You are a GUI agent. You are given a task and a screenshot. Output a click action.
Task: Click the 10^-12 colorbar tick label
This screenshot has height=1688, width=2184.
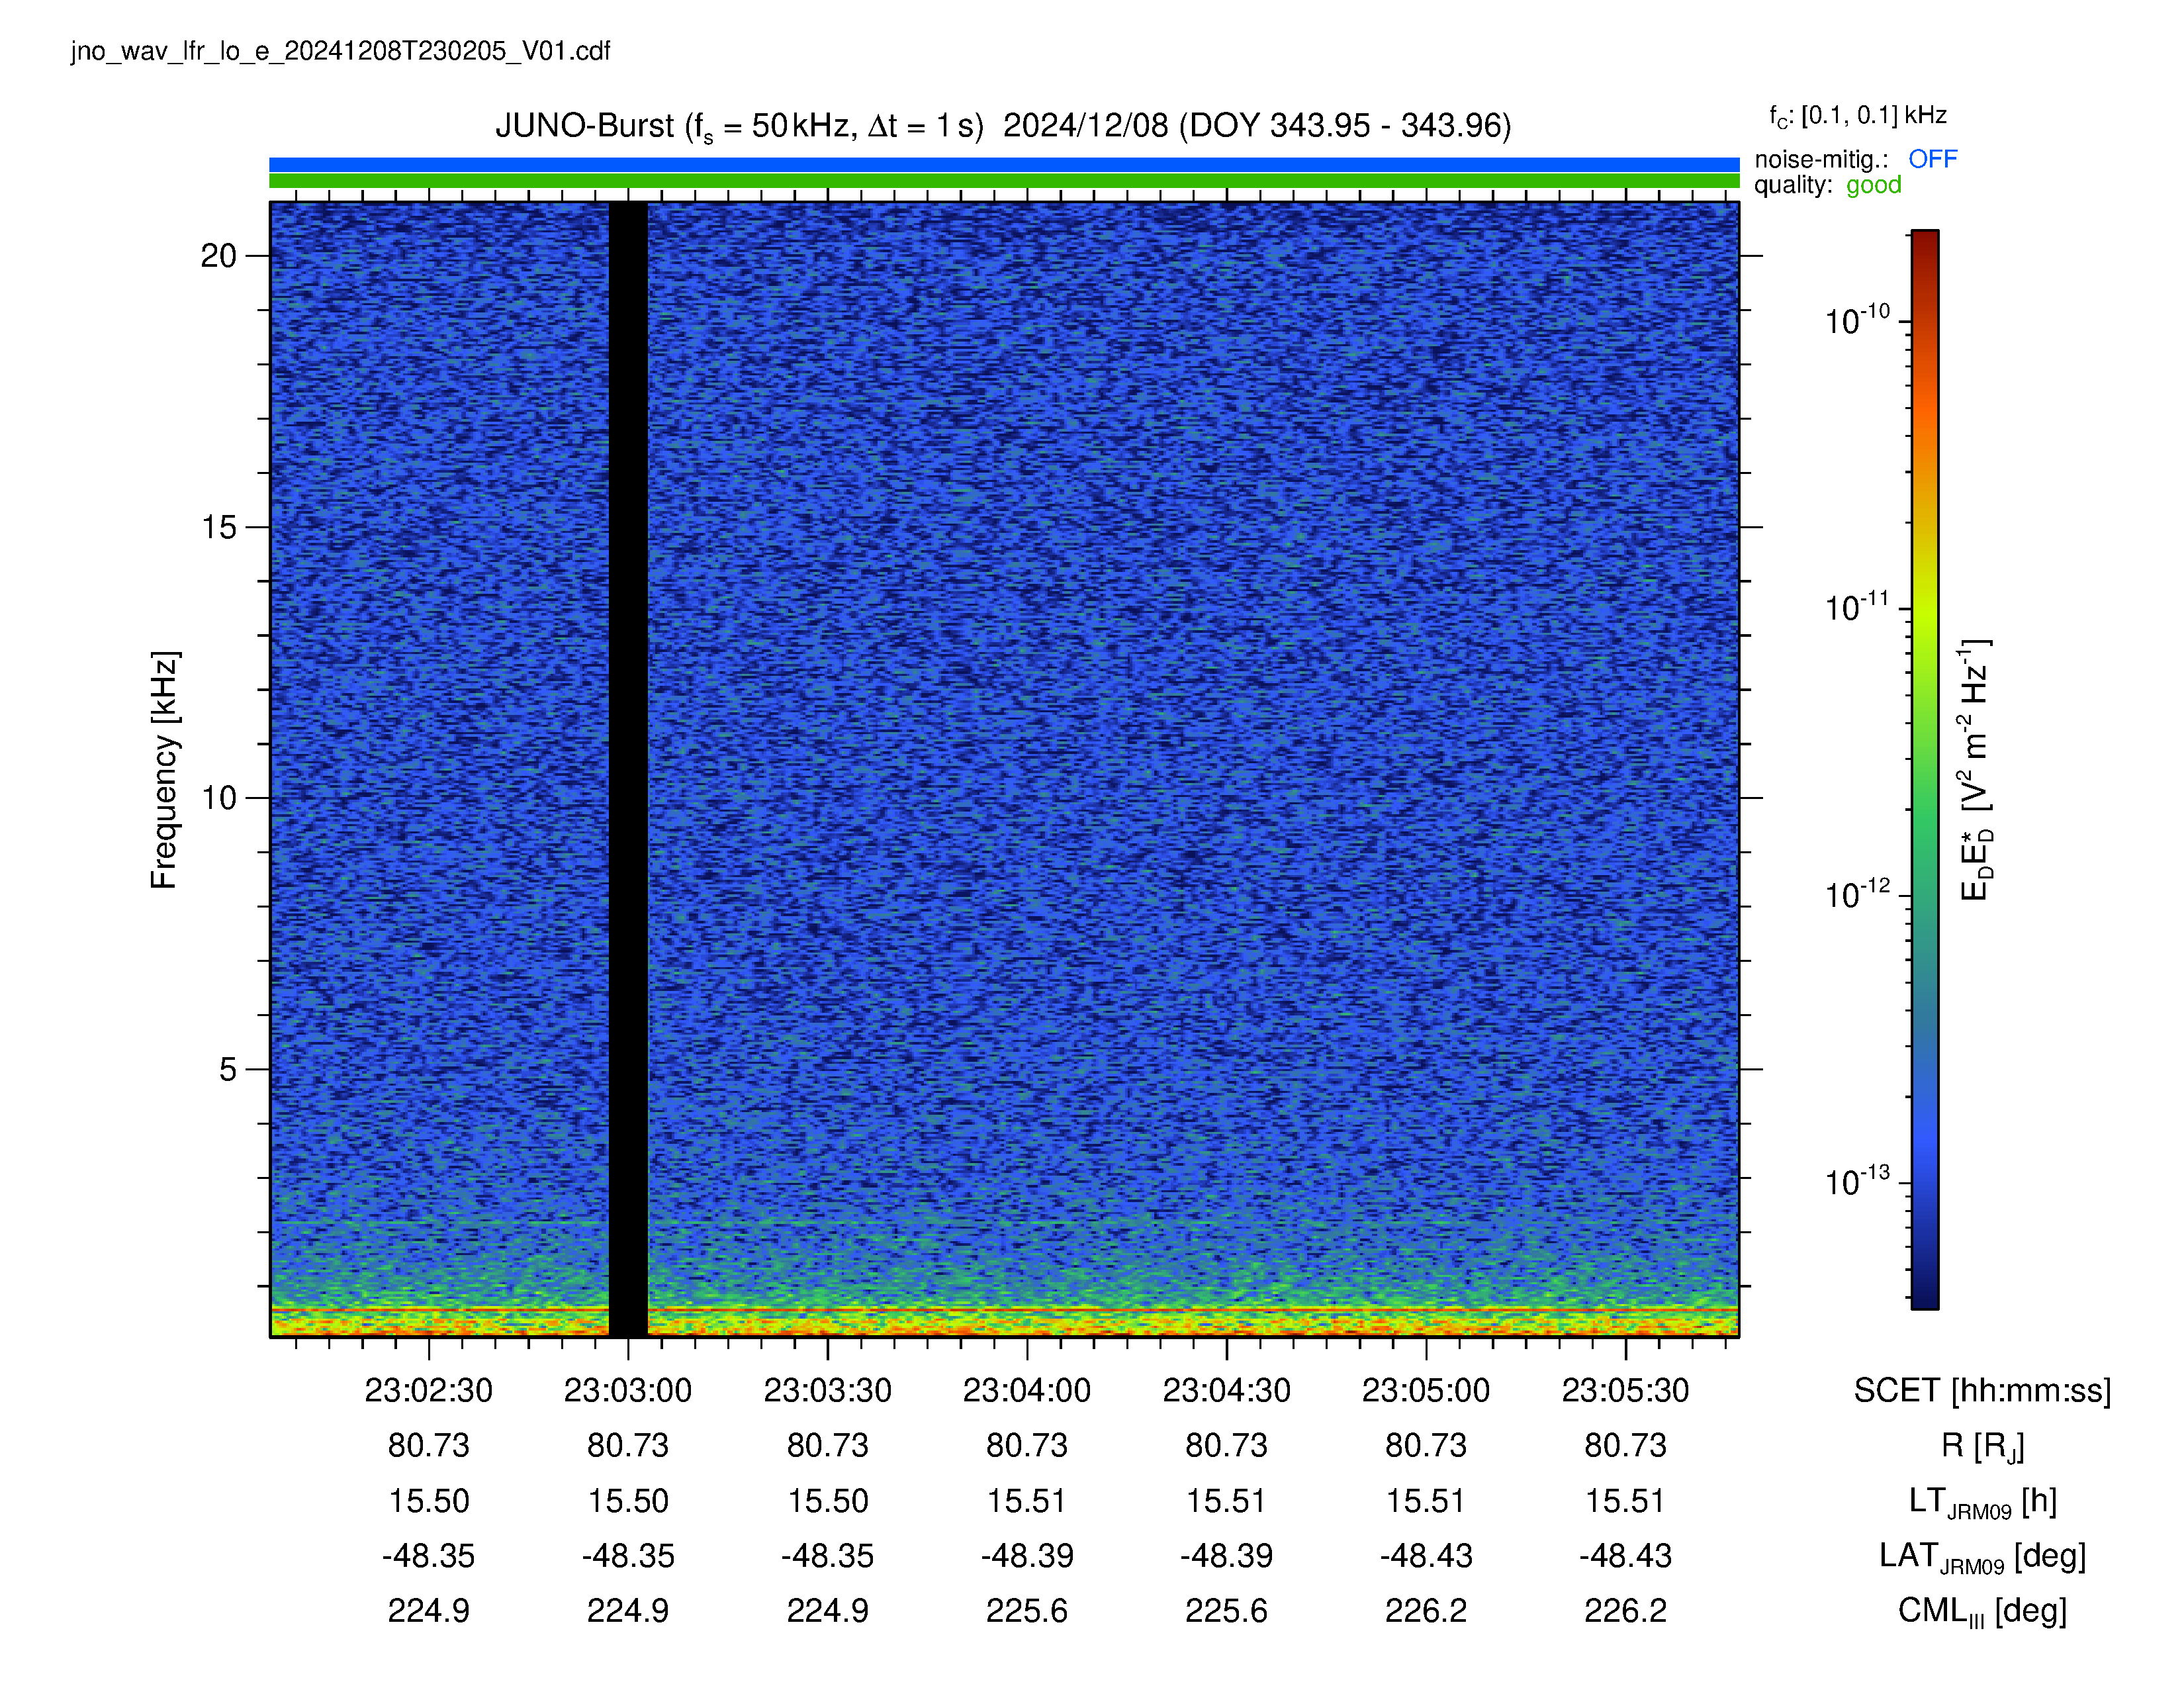point(1858,893)
